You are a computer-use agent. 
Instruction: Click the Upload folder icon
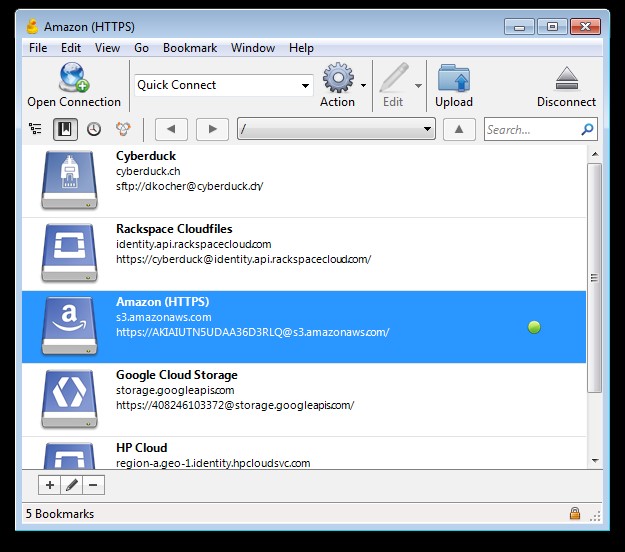(x=454, y=78)
